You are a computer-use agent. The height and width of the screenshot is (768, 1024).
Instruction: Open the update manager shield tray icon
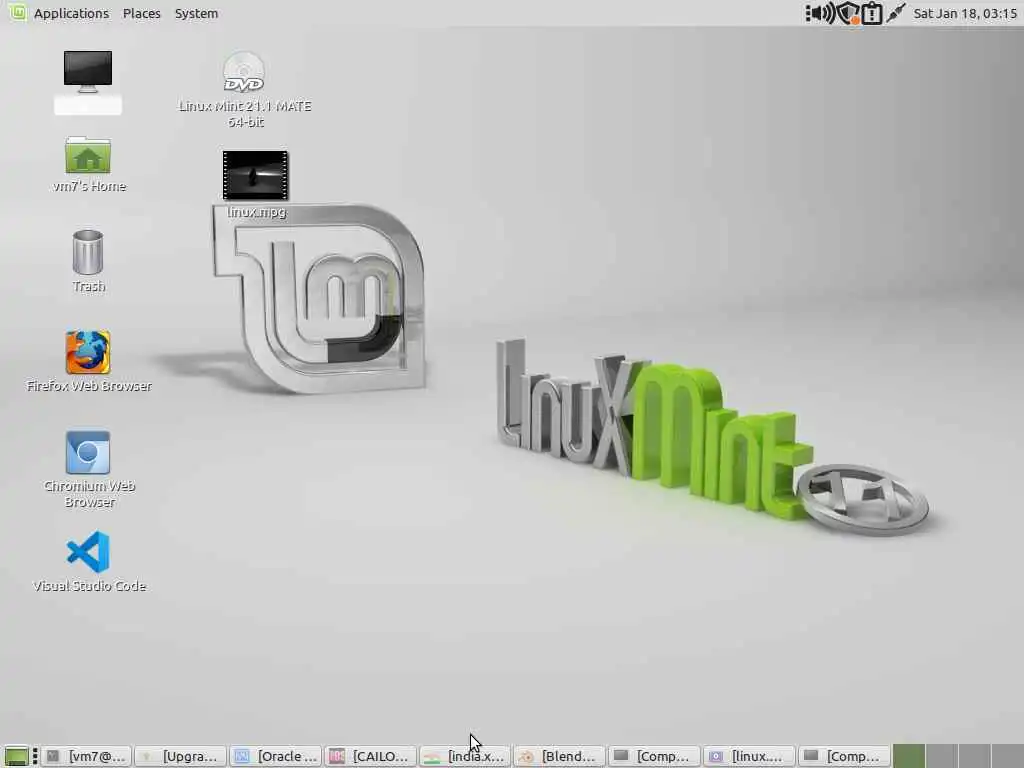tap(848, 13)
